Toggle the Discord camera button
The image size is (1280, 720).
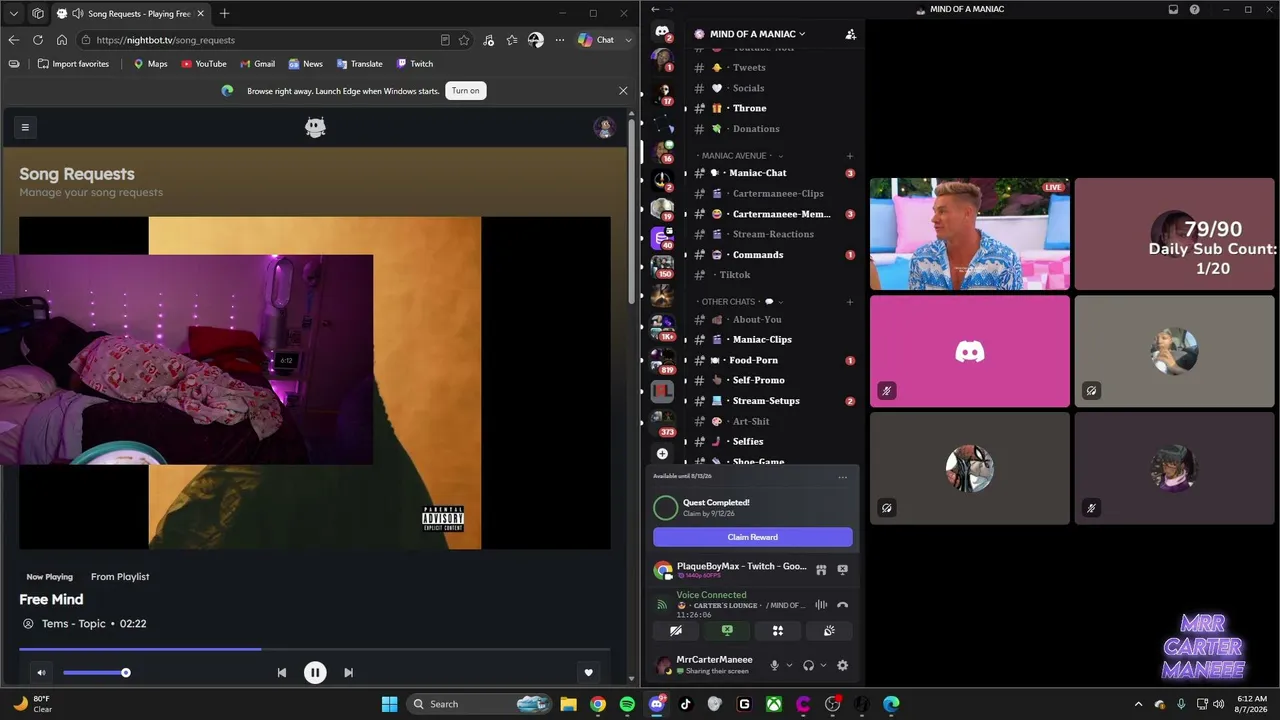[676, 631]
